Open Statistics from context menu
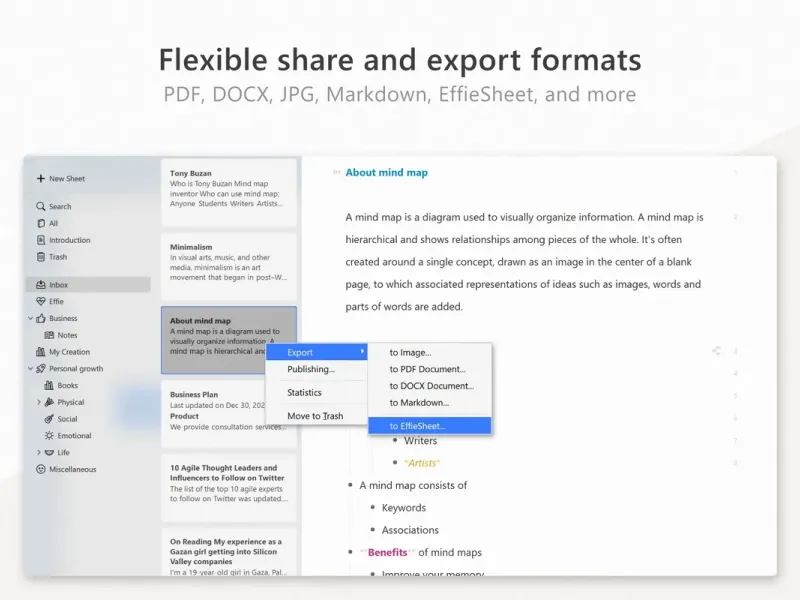The height and width of the screenshot is (600, 800). point(316,392)
